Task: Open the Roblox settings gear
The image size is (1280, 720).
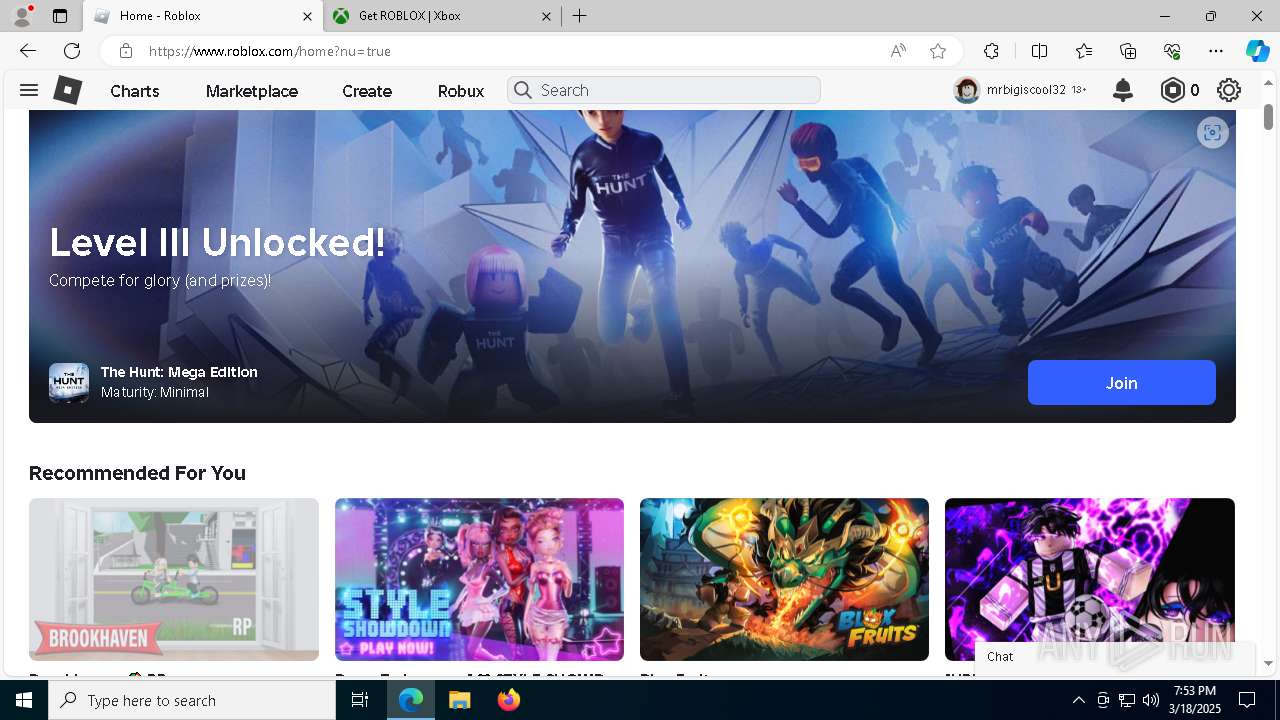Action: coord(1229,90)
